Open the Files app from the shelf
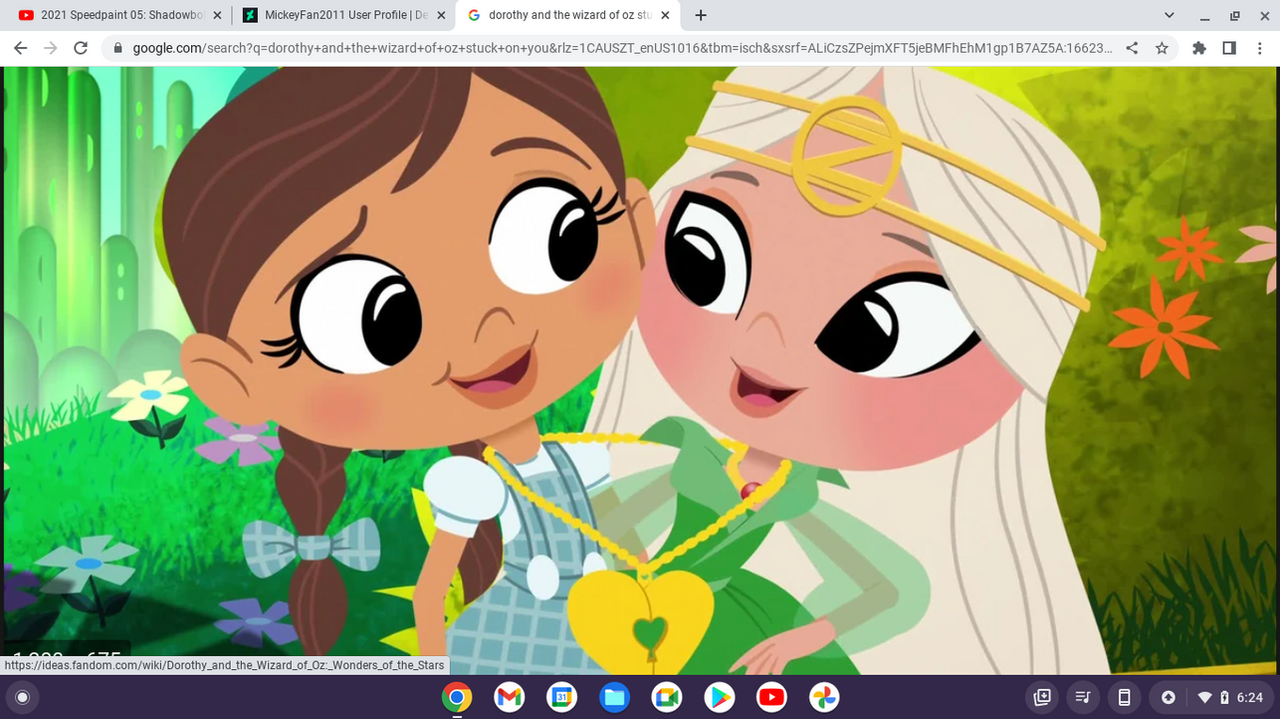 [x=614, y=697]
